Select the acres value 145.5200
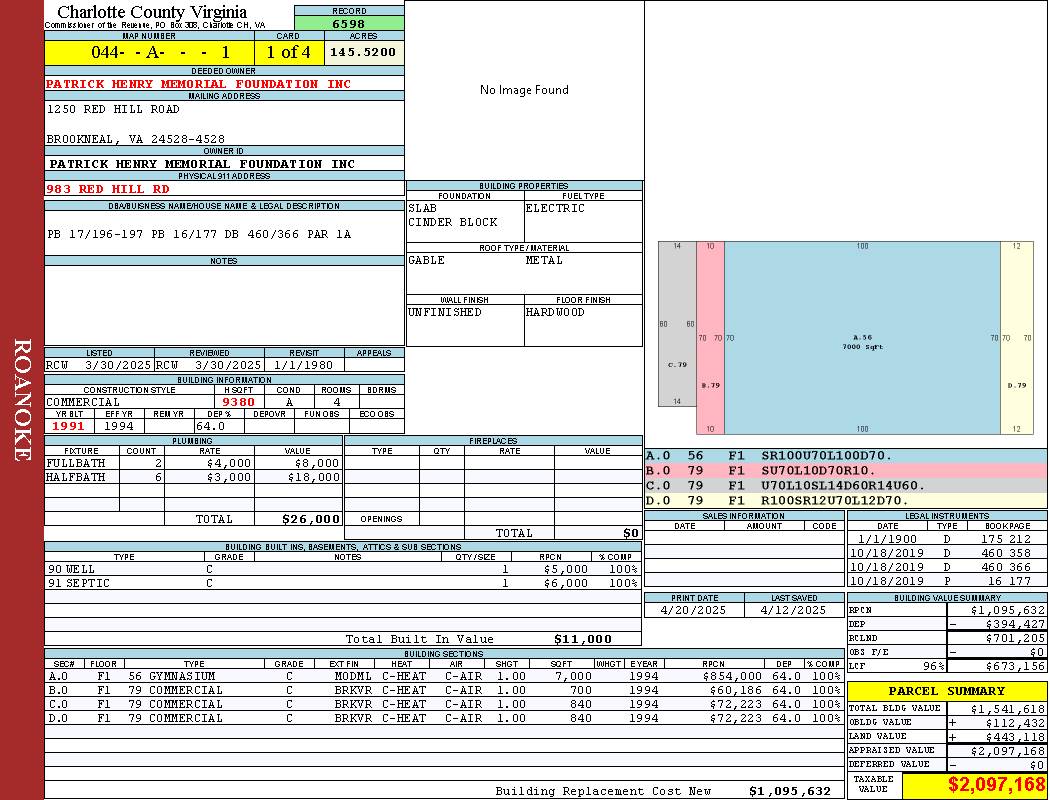 tap(364, 52)
